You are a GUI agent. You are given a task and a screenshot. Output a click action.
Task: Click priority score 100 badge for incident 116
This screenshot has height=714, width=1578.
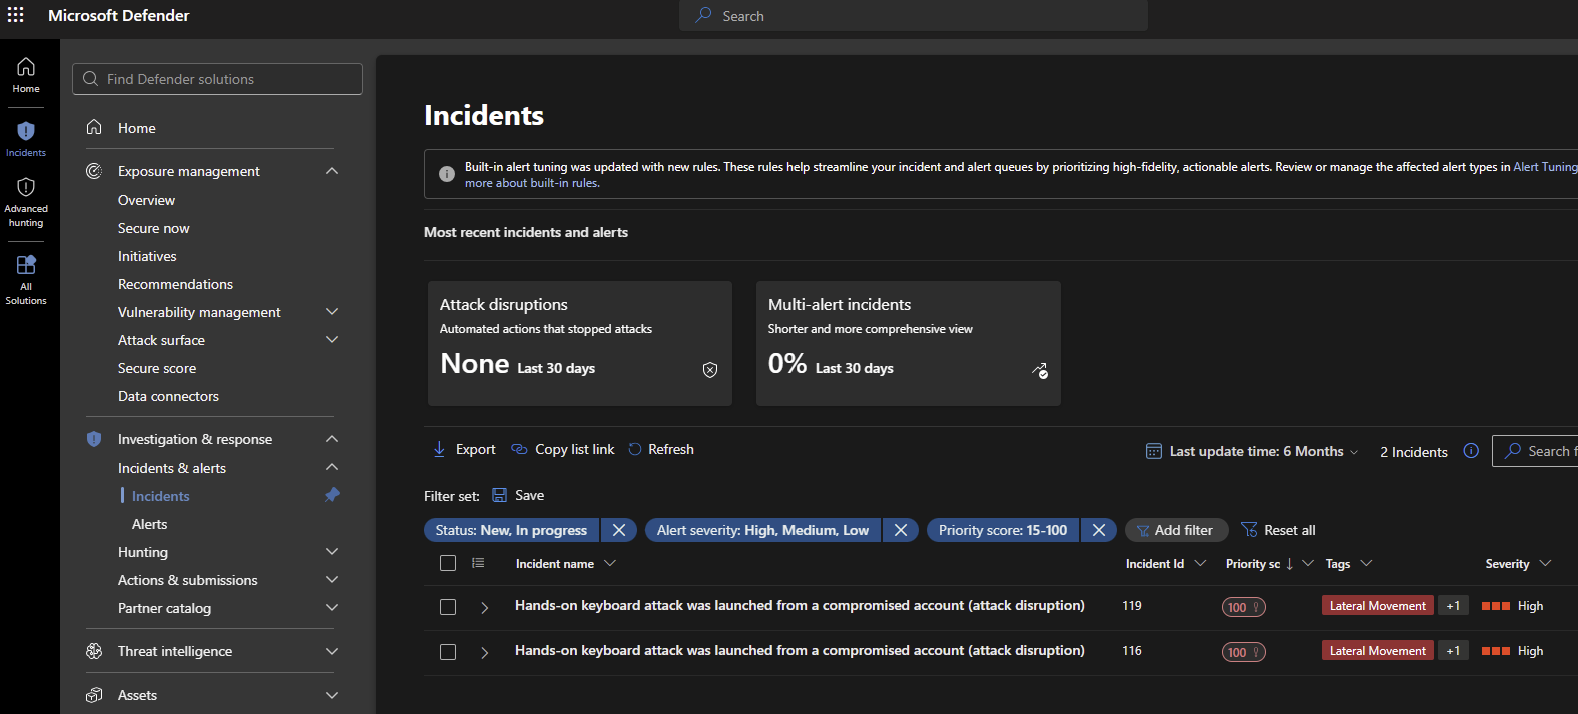[1244, 652]
